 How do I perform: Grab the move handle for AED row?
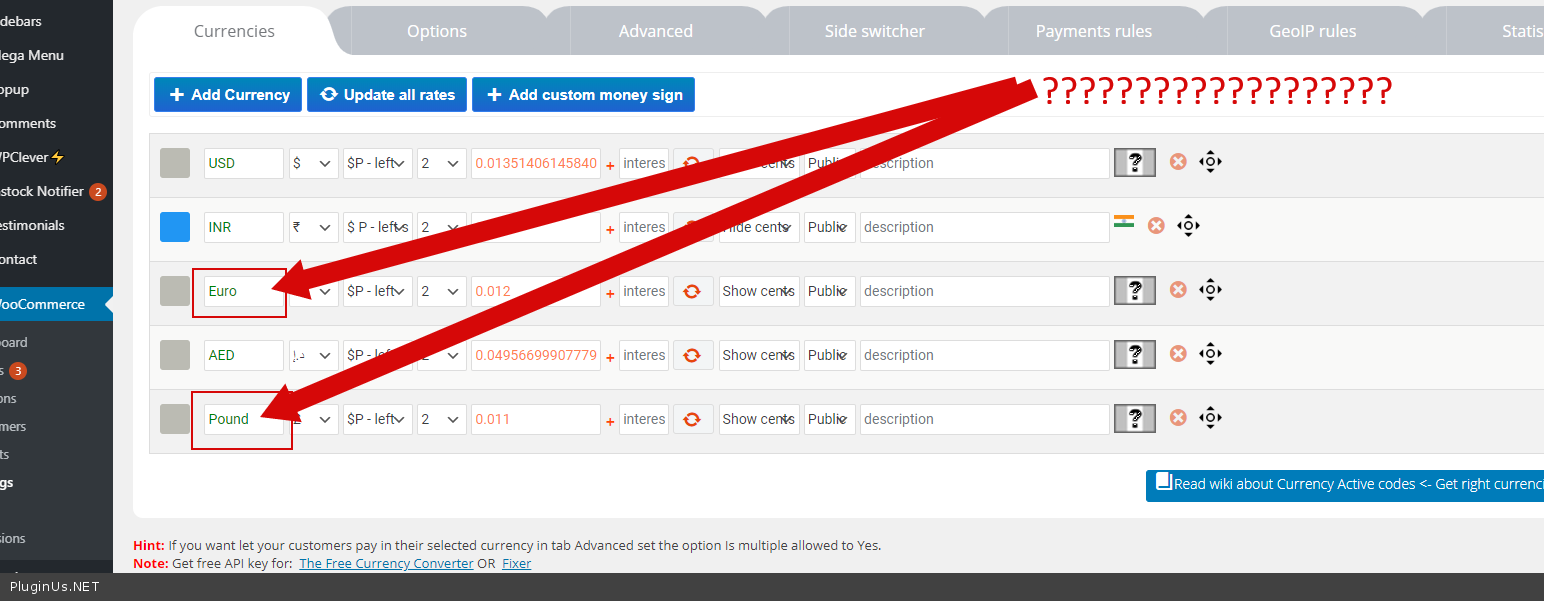click(1210, 353)
